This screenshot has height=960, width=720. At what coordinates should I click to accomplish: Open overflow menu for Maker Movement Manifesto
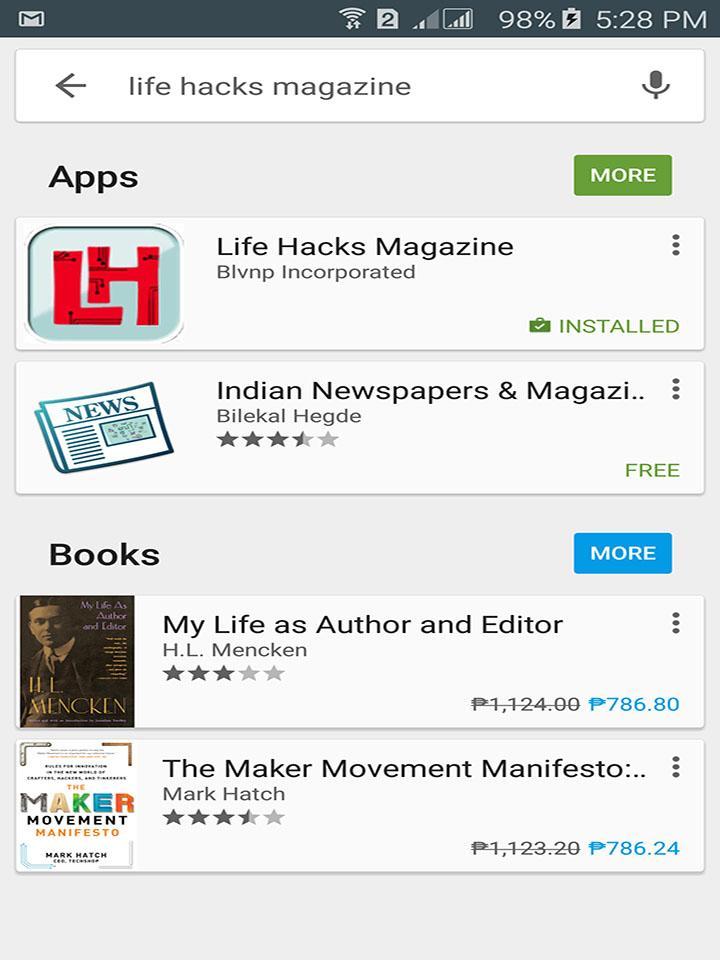(x=676, y=767)
